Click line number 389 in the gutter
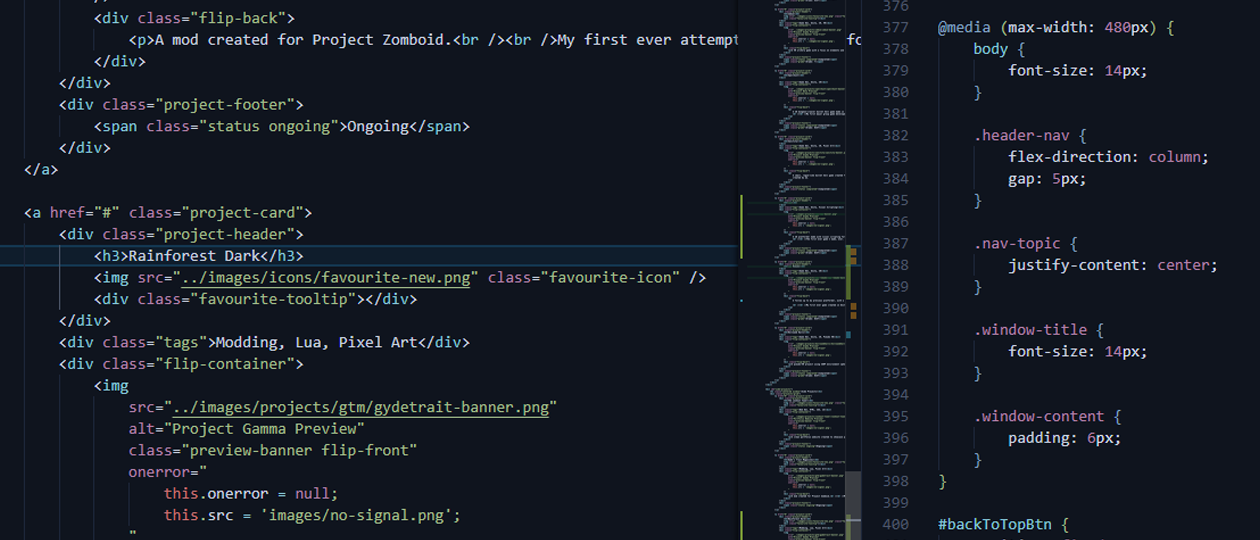This screenshot has height=540, width=1260. (896, 286)
